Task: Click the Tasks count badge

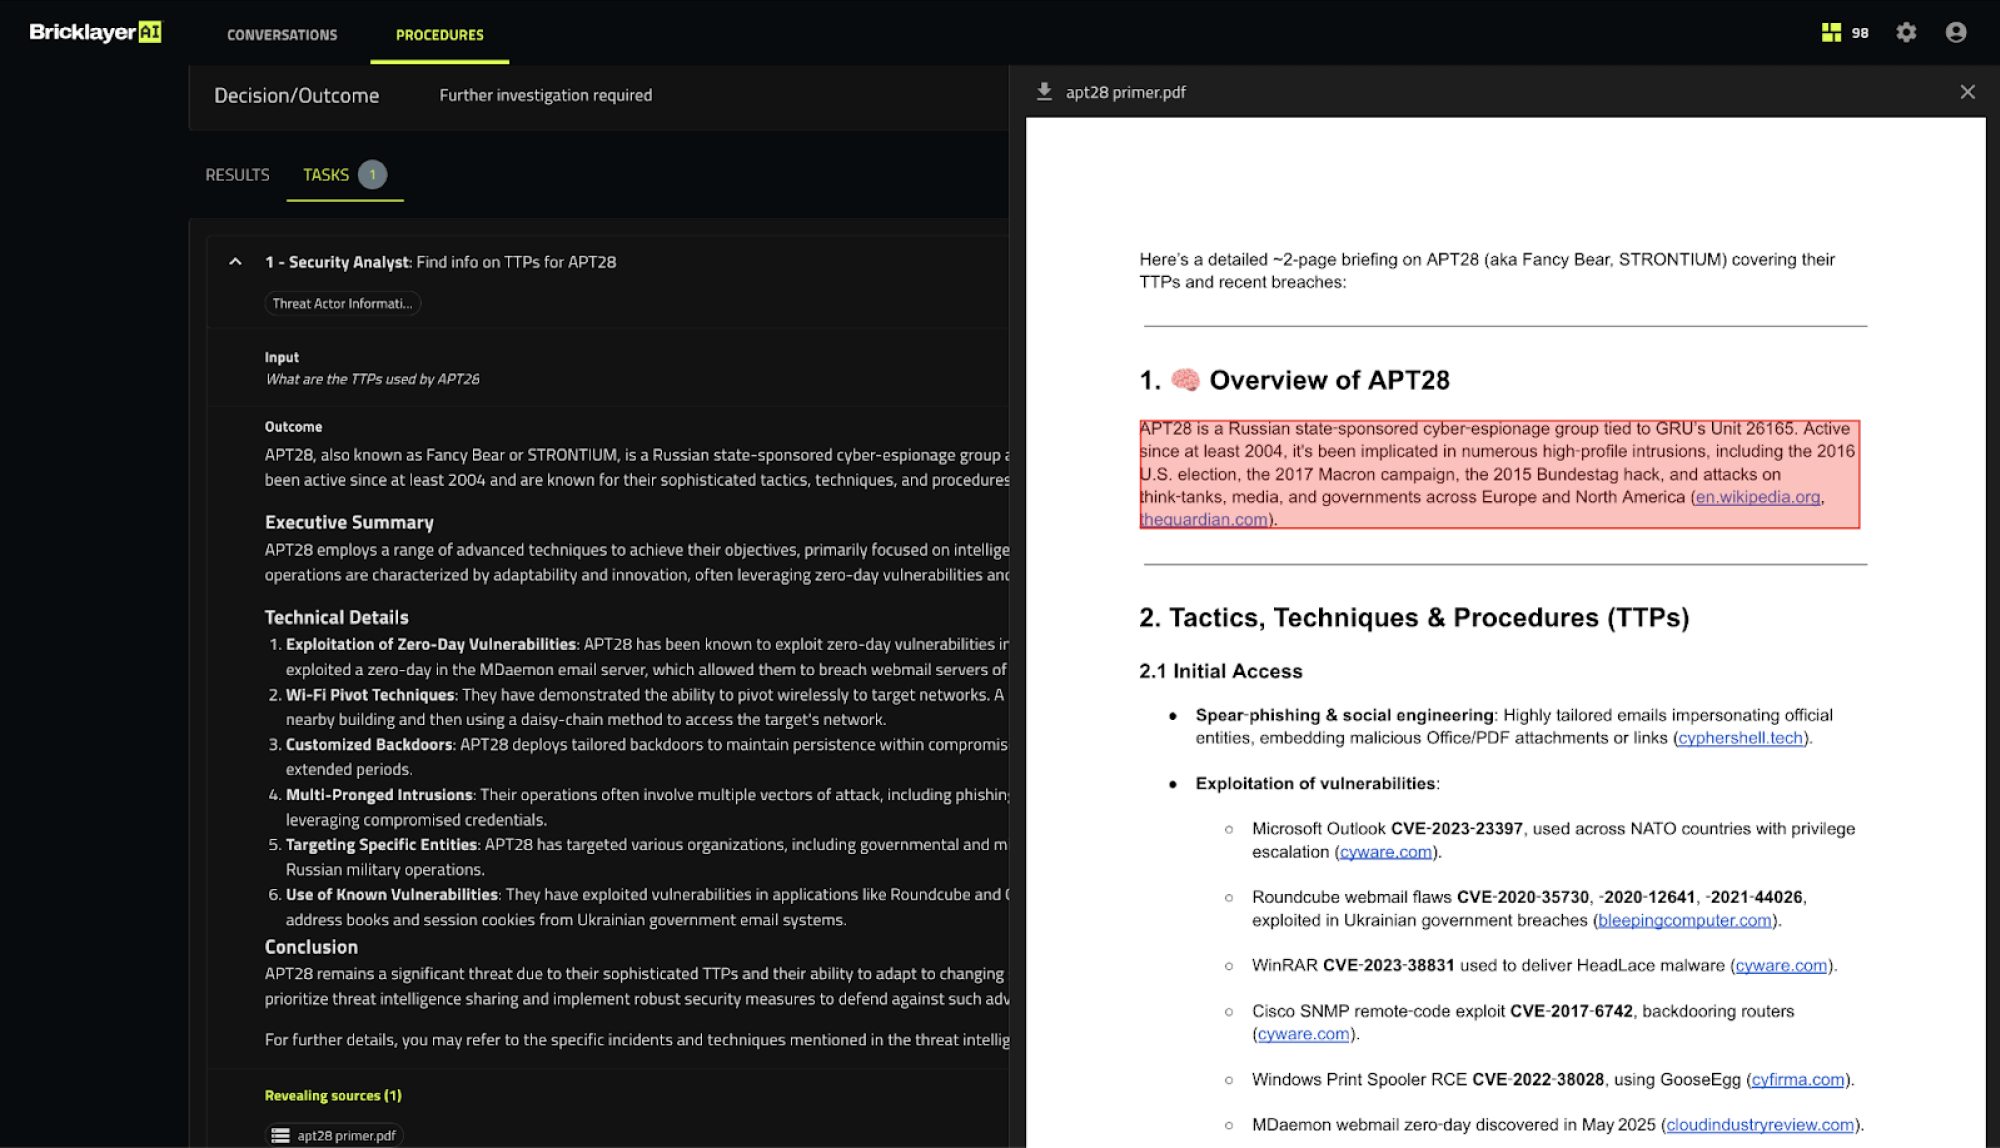Action: [372, 175]
